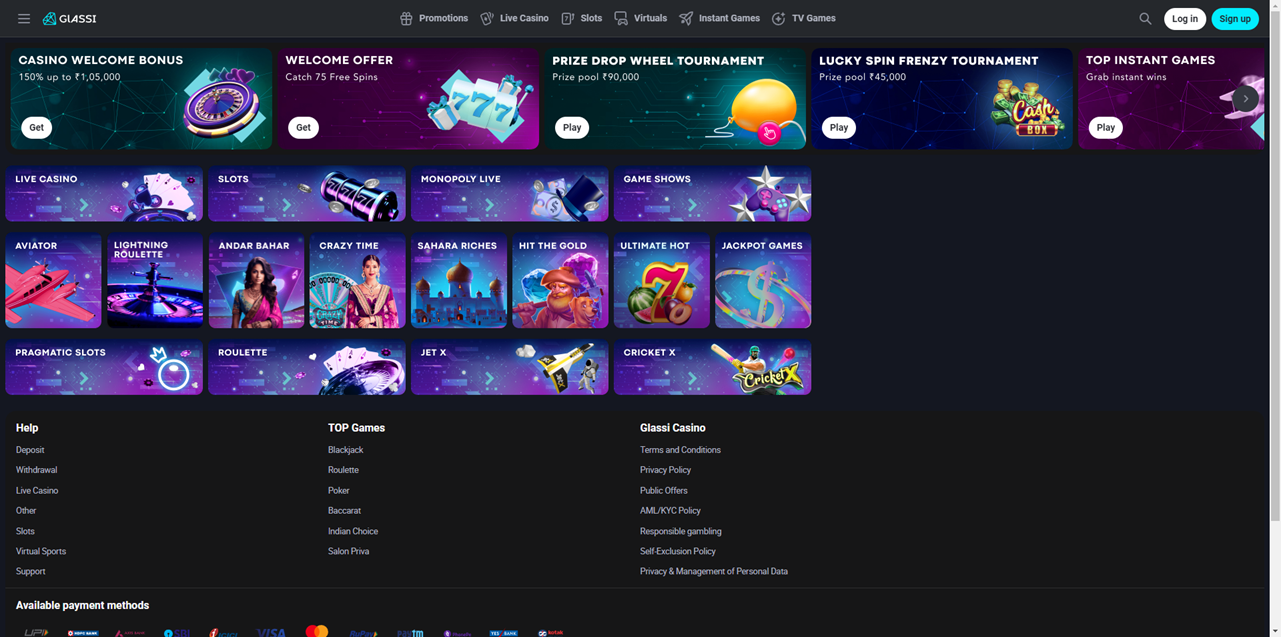
Task: Open the Withdrawal help link
Action: click(x=35, y=470)
